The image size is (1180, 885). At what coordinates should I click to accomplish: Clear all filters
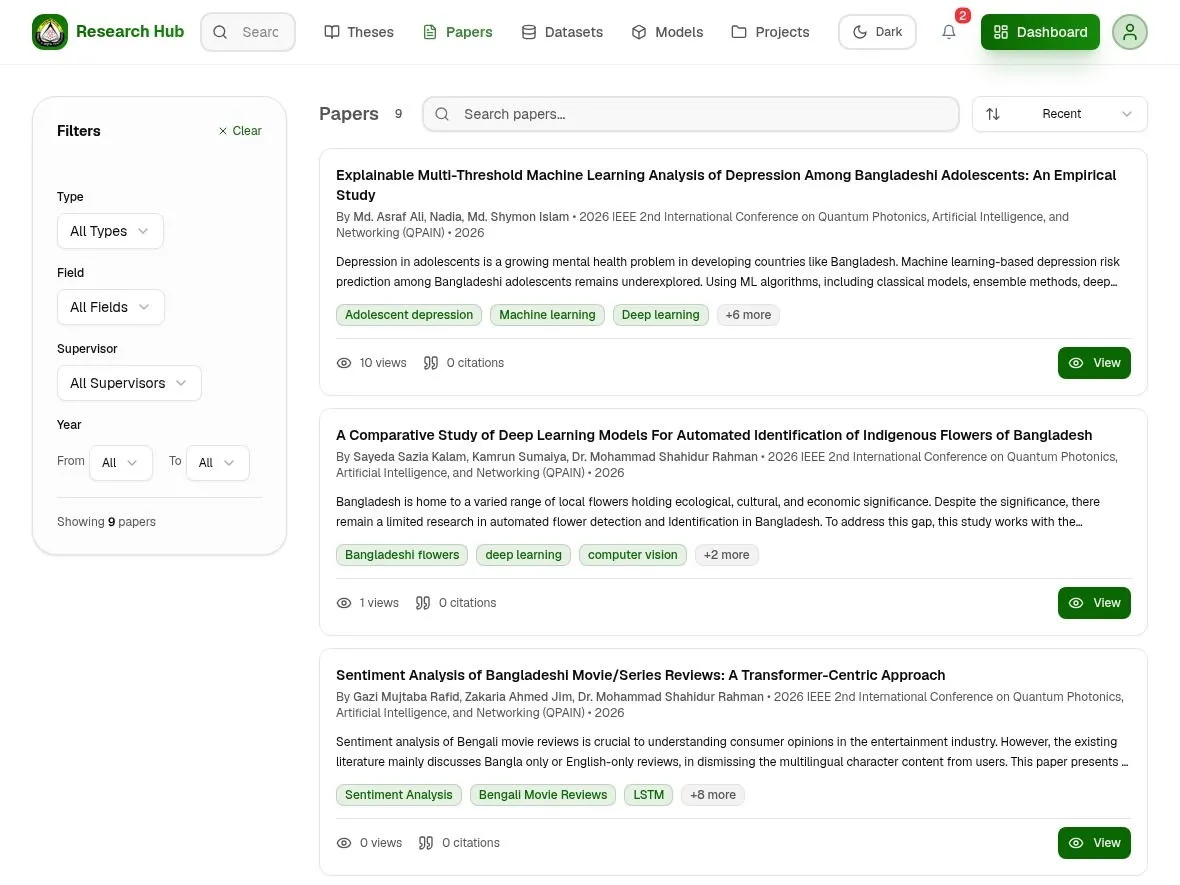pyautogui.click(x=240, y=131)
